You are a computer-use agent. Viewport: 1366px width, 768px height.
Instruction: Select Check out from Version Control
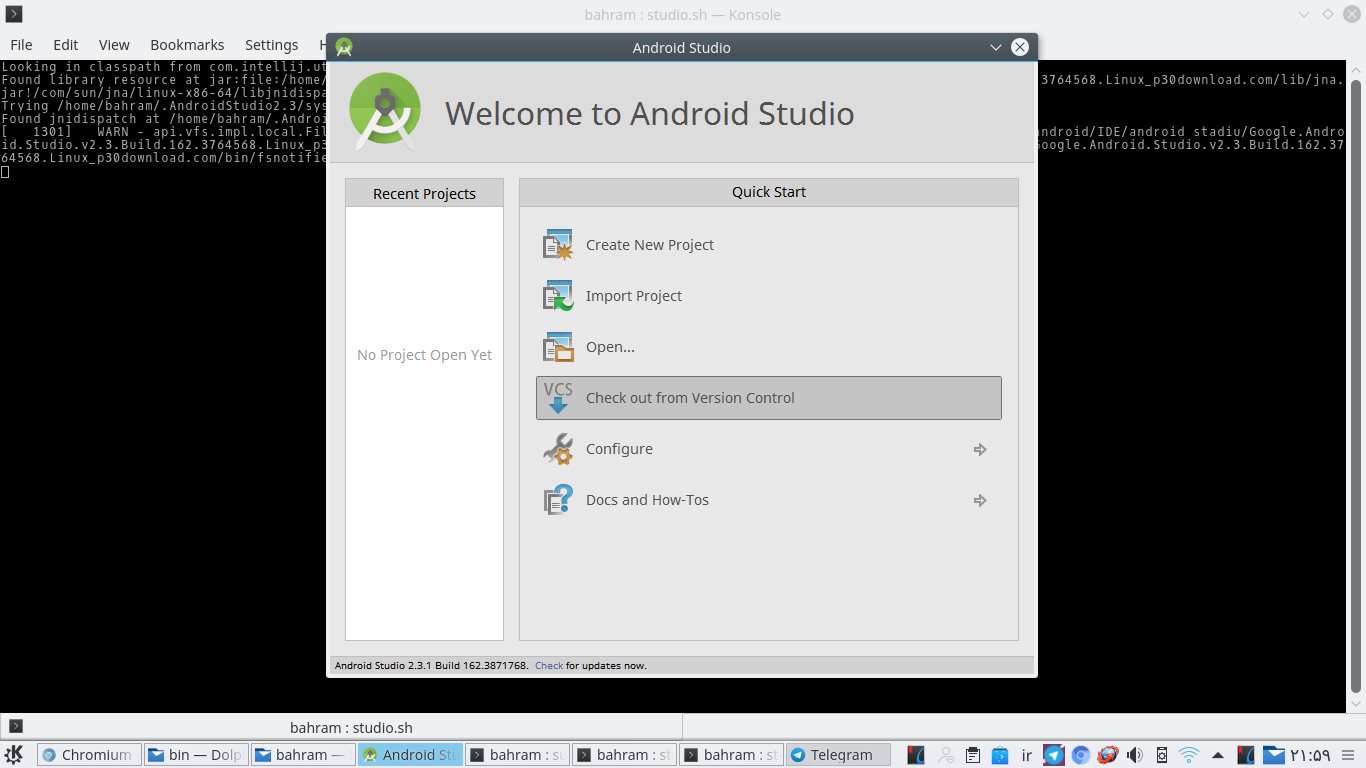(768, 398)
